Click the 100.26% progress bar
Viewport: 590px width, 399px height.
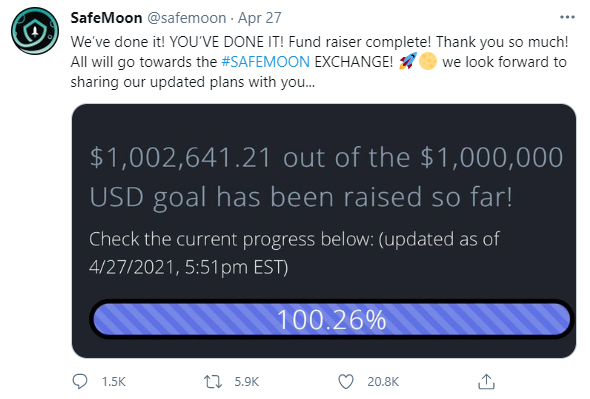[331, 320]
